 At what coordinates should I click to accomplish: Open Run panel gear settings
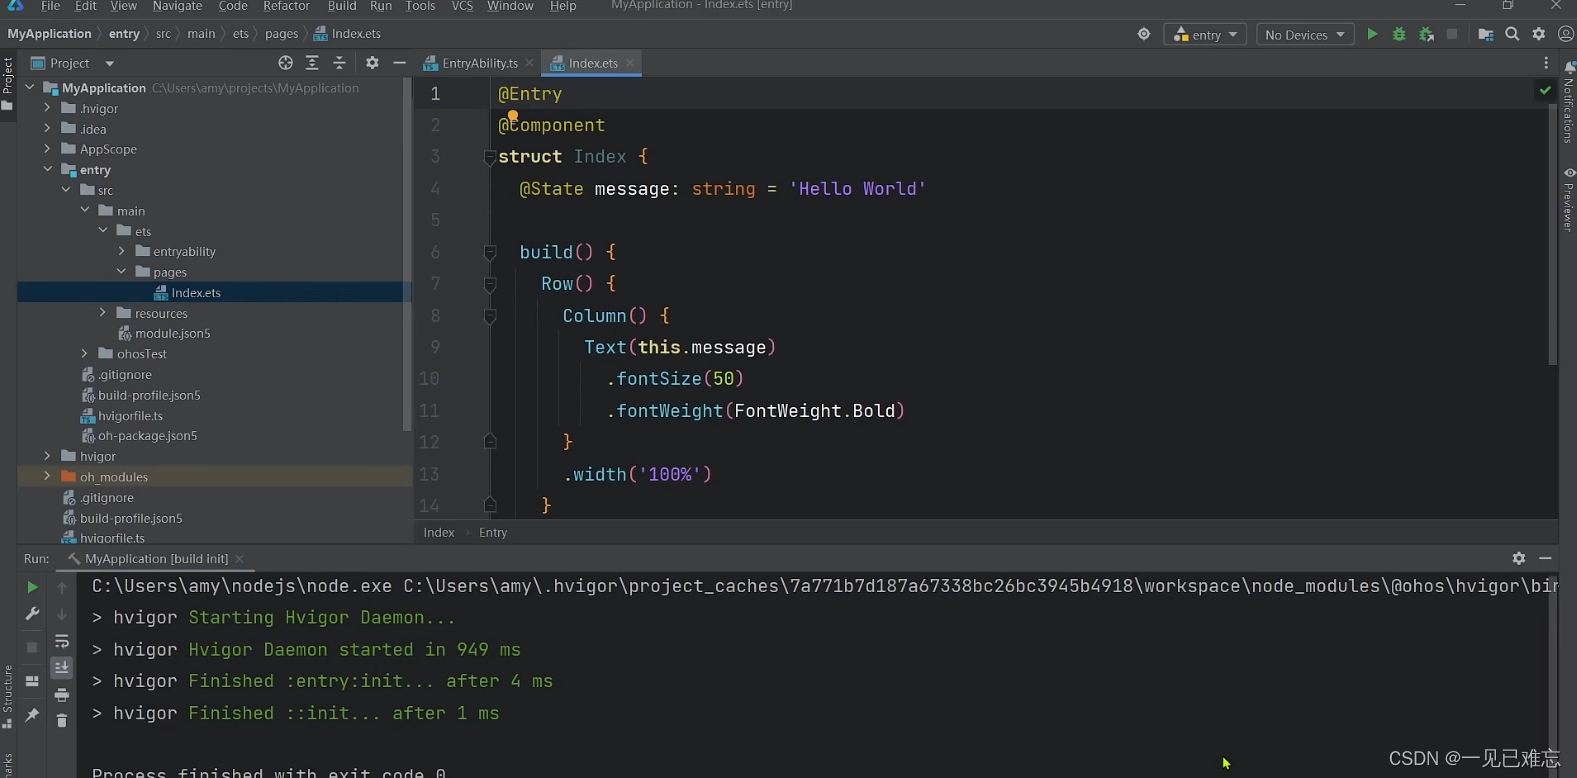pos(1519,558)
